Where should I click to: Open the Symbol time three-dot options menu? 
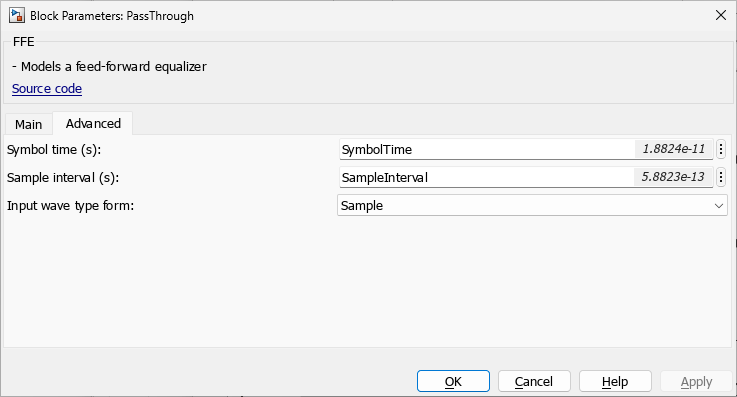(721, 149)
